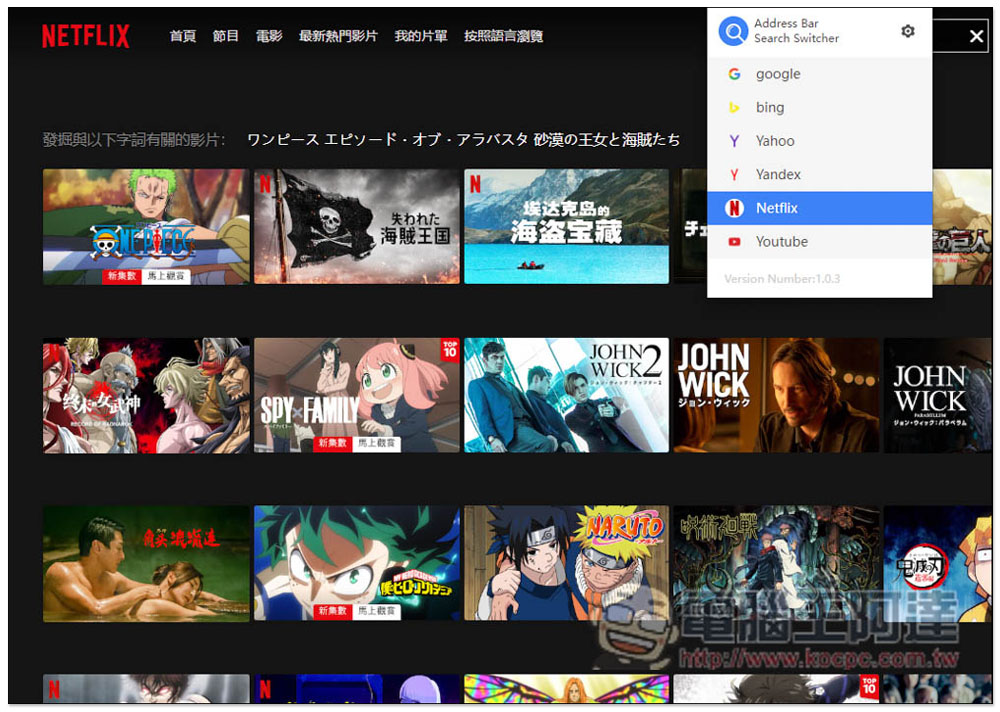Click the Bing icon in switcher list

(734, 108)
